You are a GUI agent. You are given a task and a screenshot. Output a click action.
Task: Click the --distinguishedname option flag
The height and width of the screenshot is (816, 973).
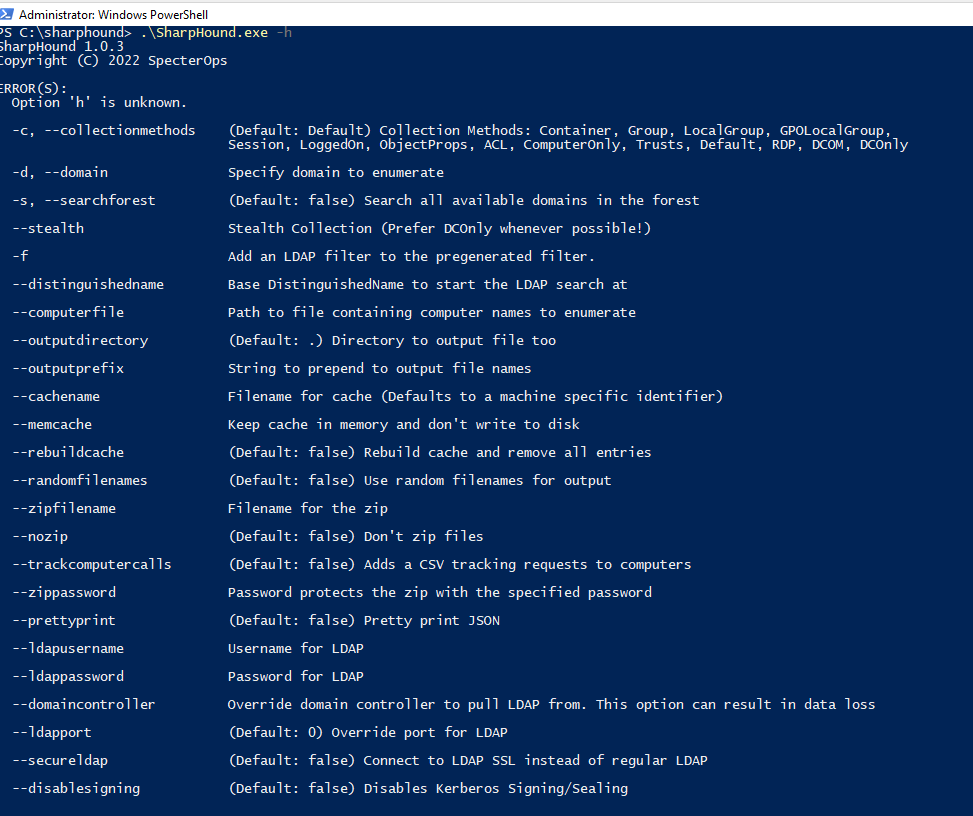pyautogui.click(x=88, y=285)
